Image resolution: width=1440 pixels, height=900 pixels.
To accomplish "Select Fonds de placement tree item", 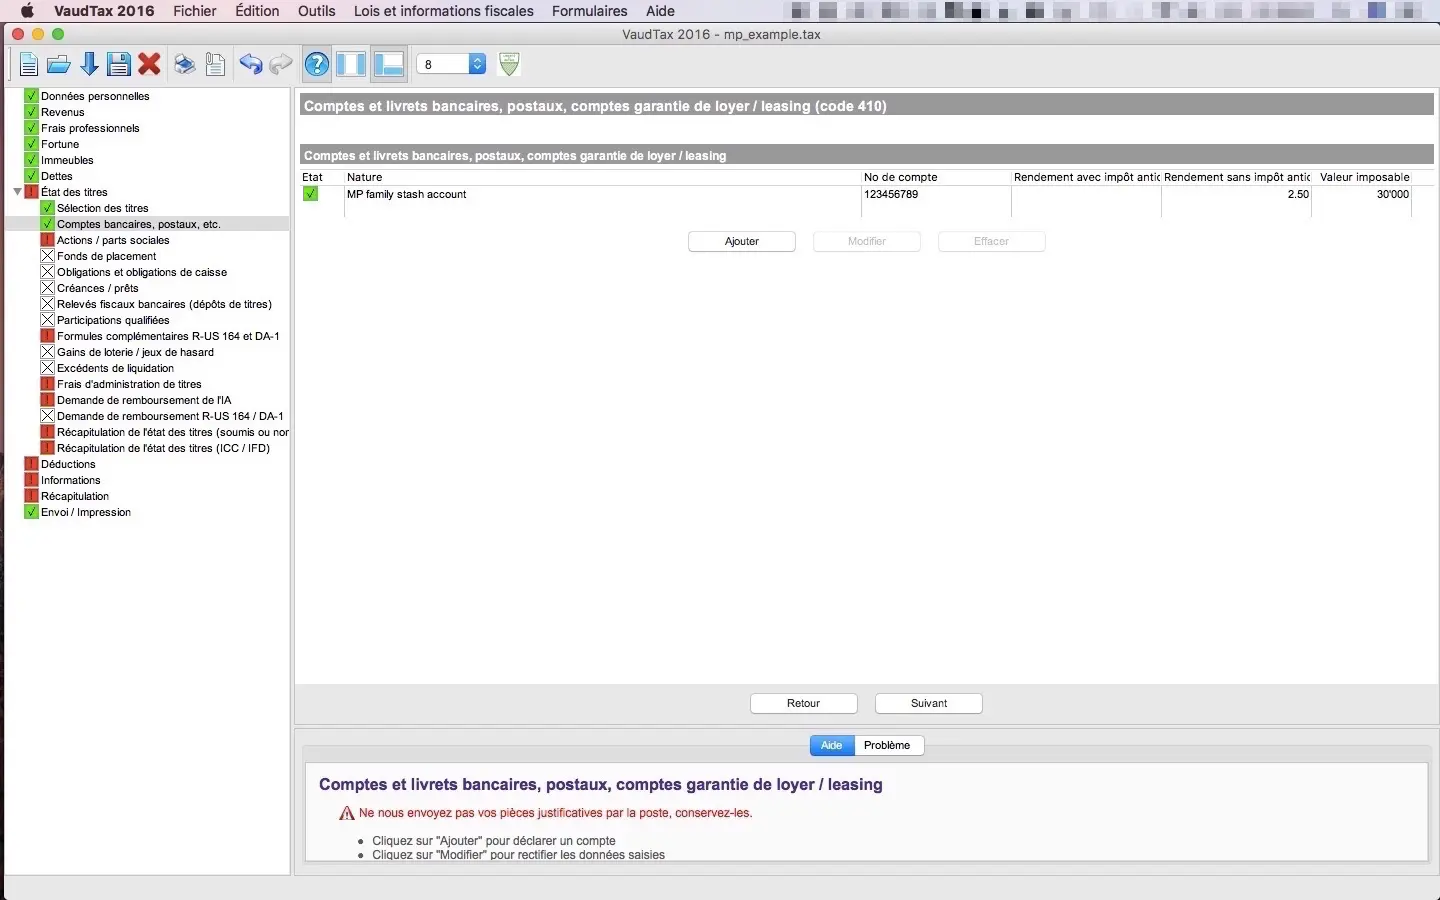I will tap(107, 256).
